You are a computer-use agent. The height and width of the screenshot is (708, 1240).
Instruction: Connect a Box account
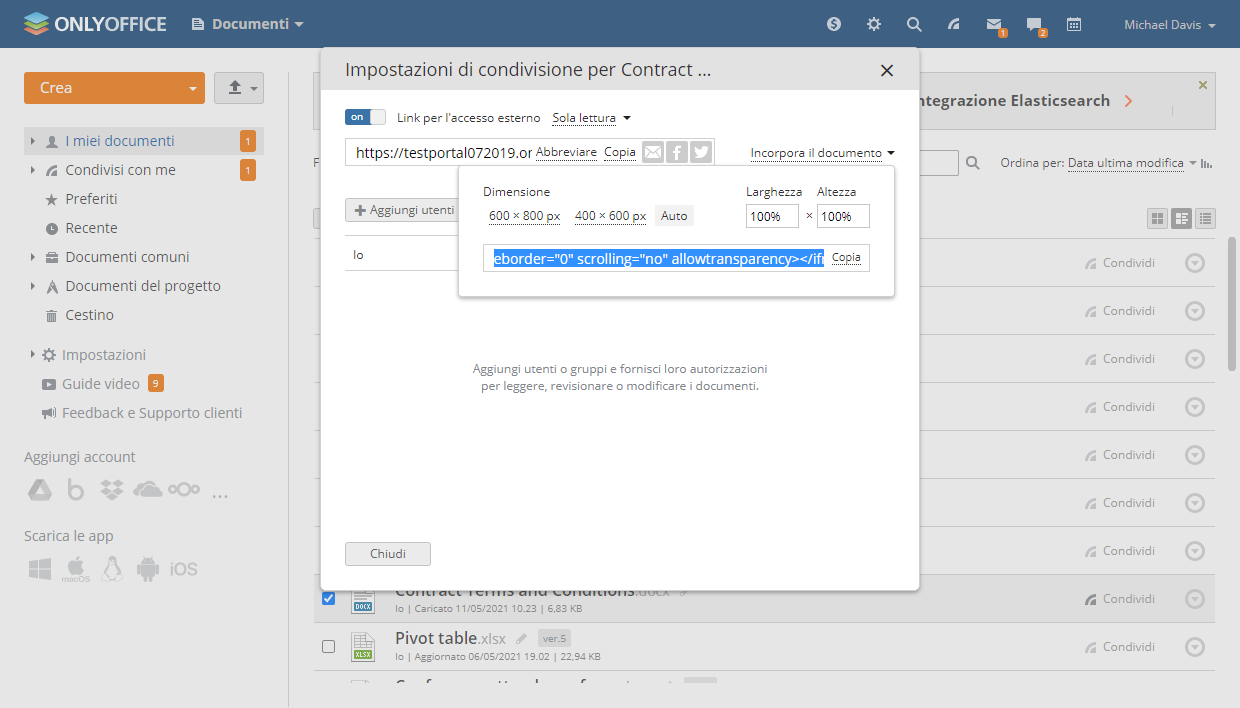click(x=75, y=490)
